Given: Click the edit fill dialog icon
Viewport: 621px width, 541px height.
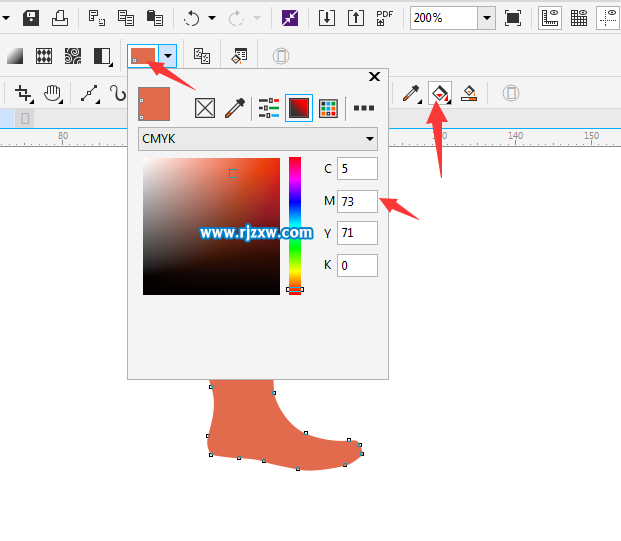Looking at the screenshot, I should [x=240, y=56].
